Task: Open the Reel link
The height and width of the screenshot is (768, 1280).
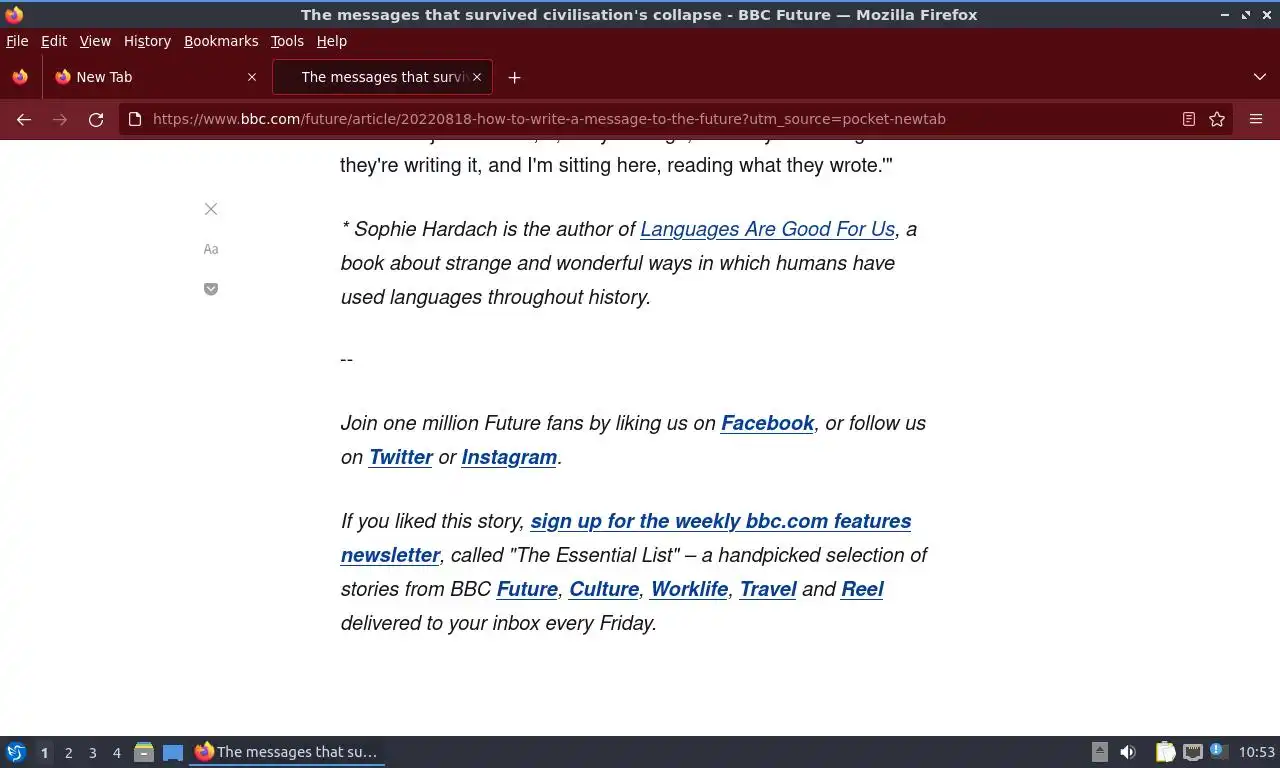Action: coord(862,589)
